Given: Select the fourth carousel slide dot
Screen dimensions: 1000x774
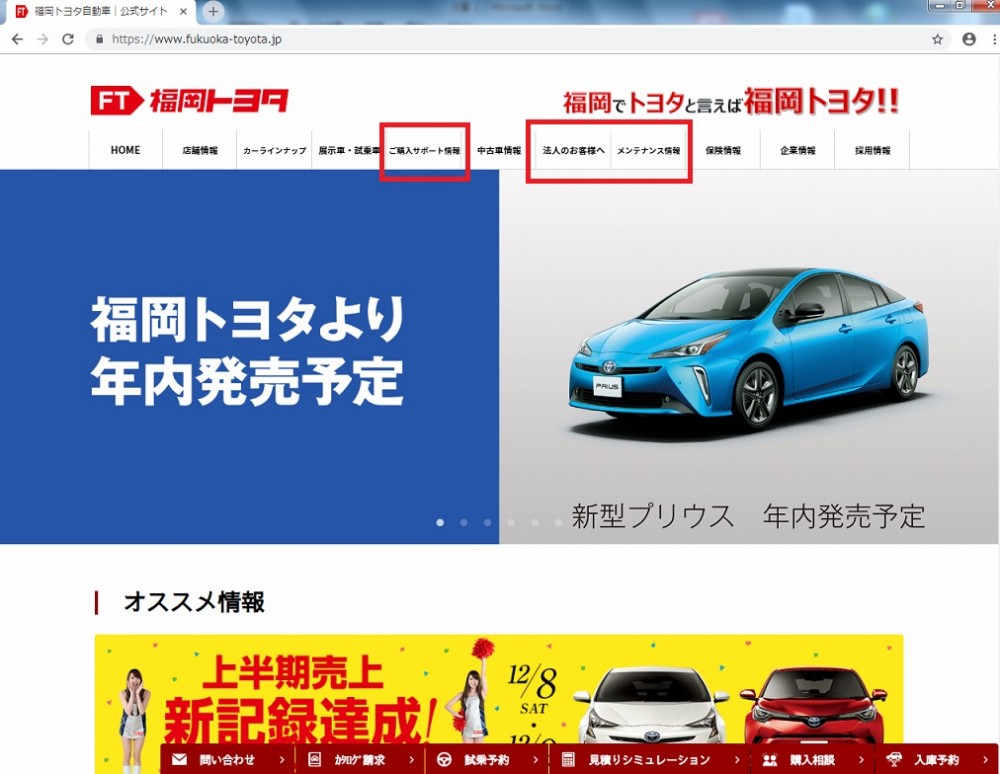Looking at the screenshot, I should pos(511,522).
